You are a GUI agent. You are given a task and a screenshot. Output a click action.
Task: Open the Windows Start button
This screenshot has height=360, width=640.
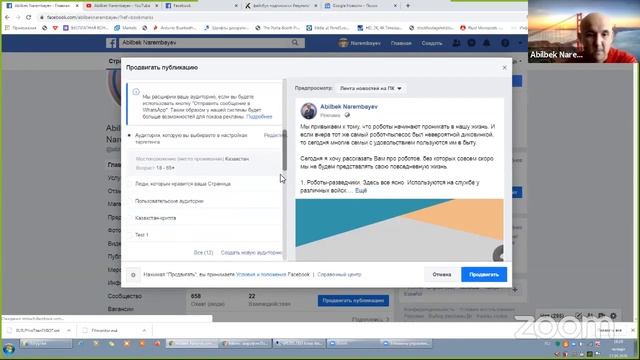tap(9, 349)
